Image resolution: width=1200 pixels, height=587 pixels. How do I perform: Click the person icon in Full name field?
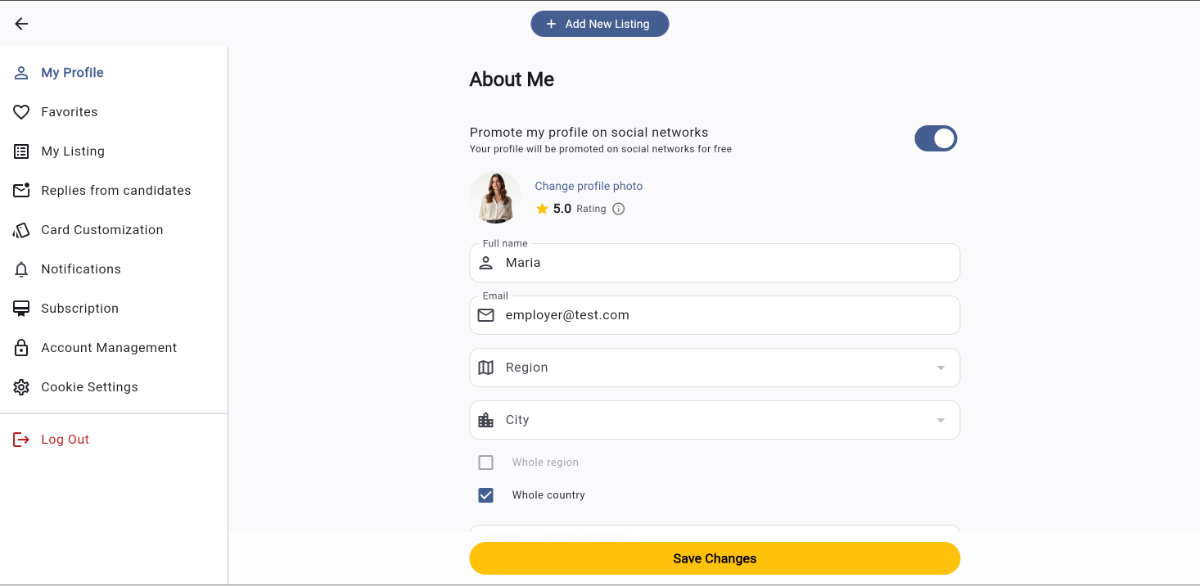486,263
